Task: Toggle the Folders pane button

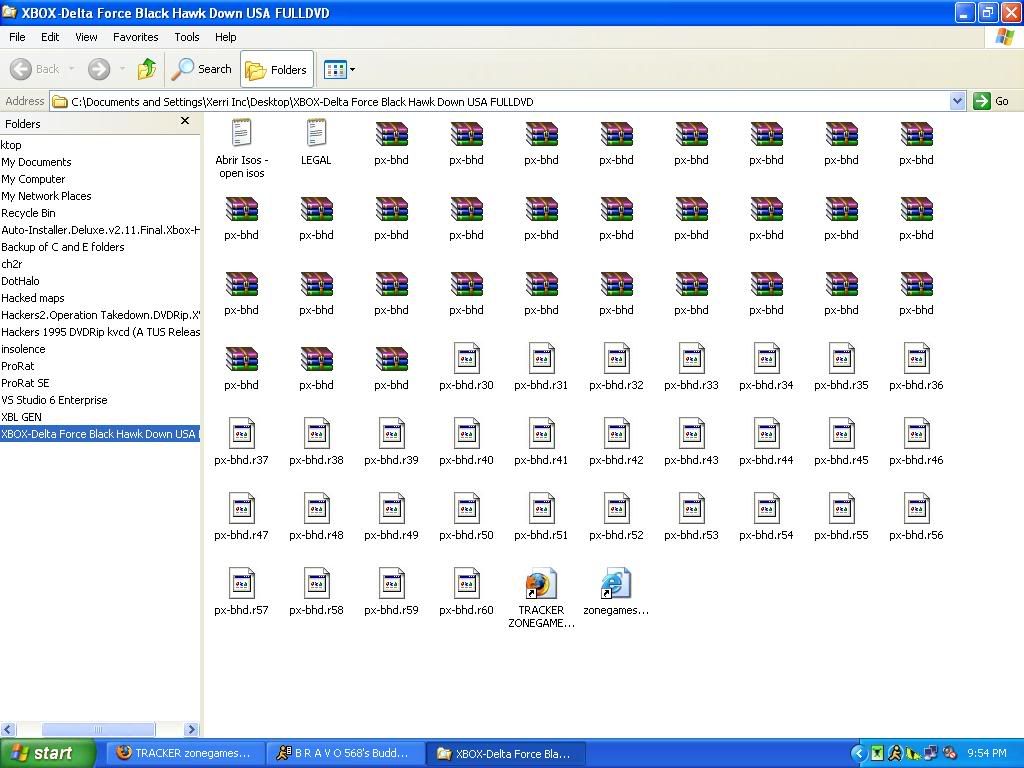Action: [x=277, y=69]
